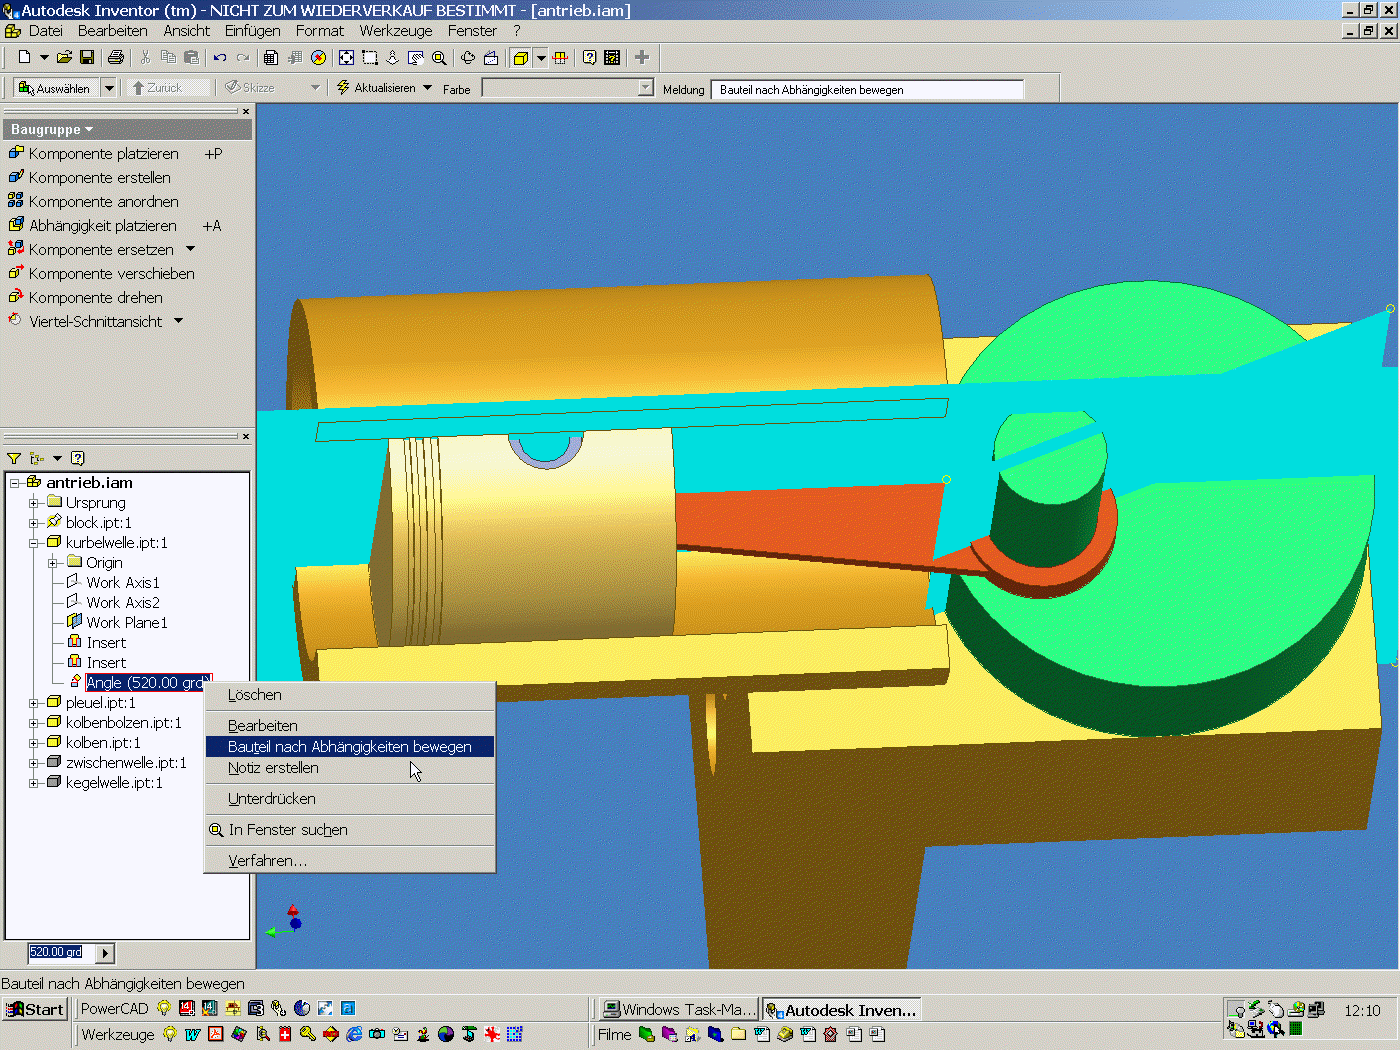Screen dimensions: 1400x1050
Task: Choose Unterdrücken from the context menu
Action: 350,799
